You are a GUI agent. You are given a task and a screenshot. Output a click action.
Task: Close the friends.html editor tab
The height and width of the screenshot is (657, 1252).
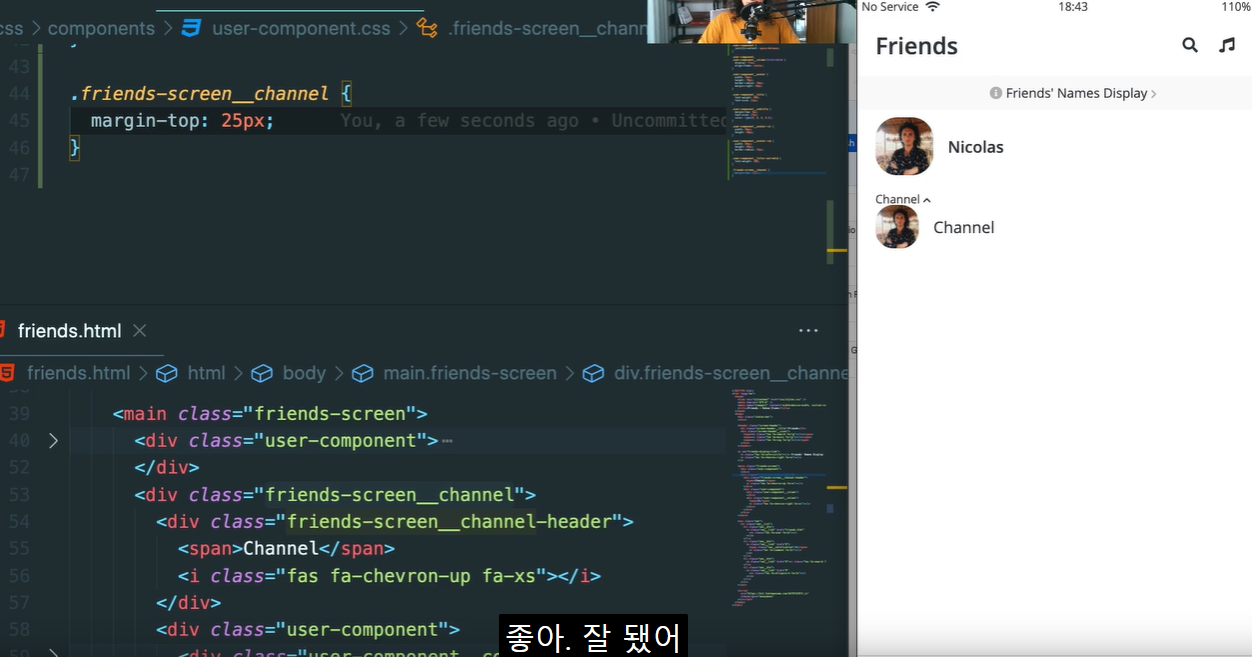click(x=140, y=331)
